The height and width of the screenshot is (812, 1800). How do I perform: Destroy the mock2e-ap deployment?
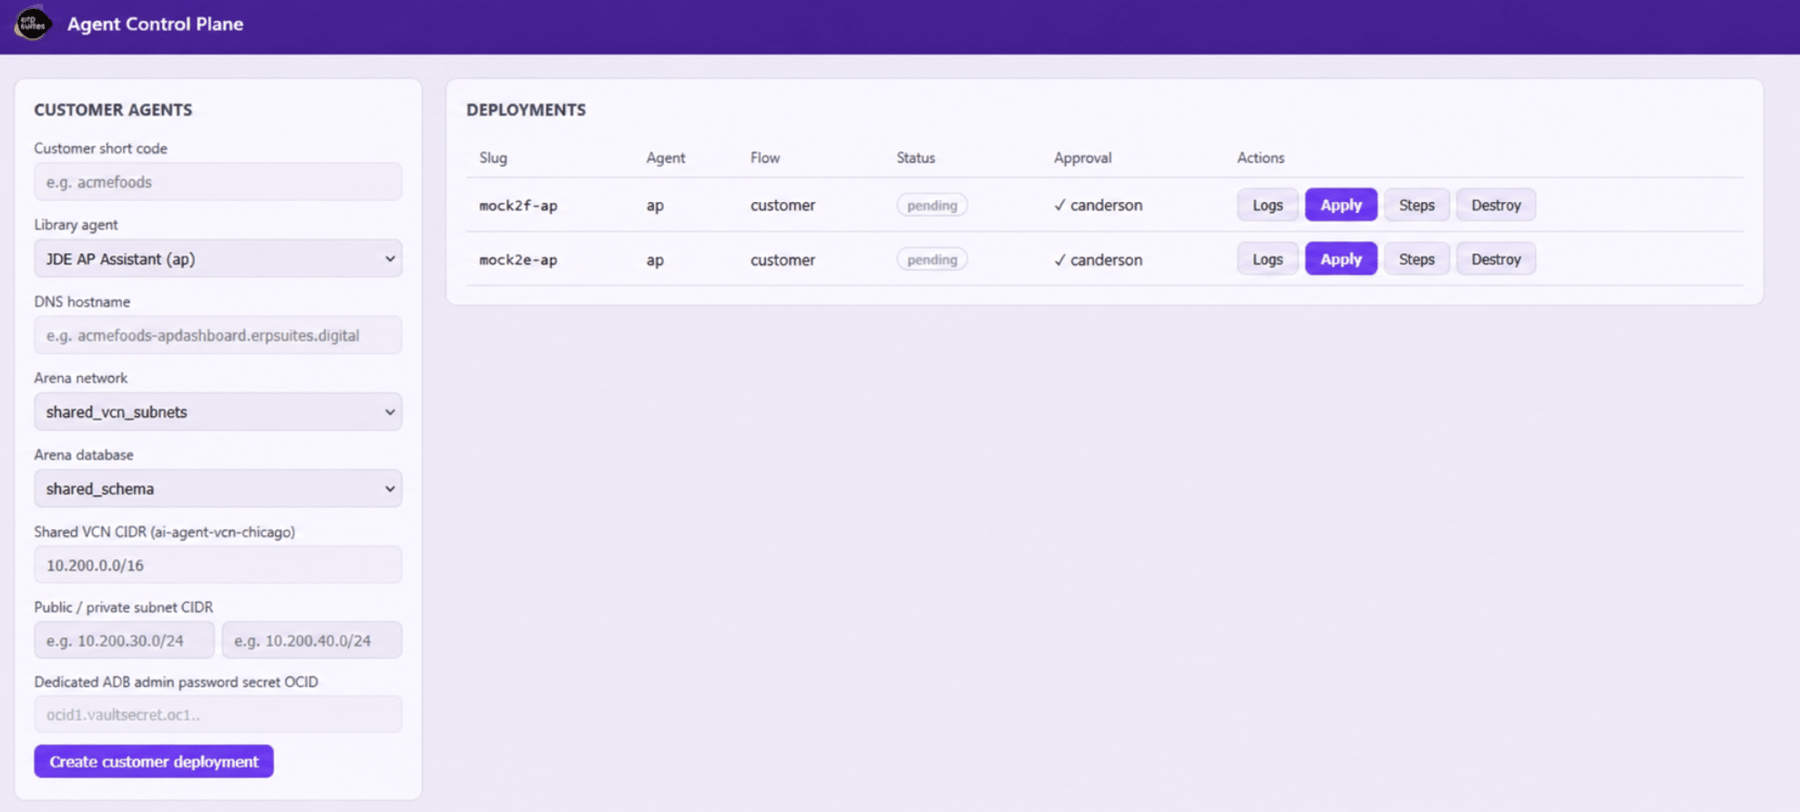(x=1496, y=259)
